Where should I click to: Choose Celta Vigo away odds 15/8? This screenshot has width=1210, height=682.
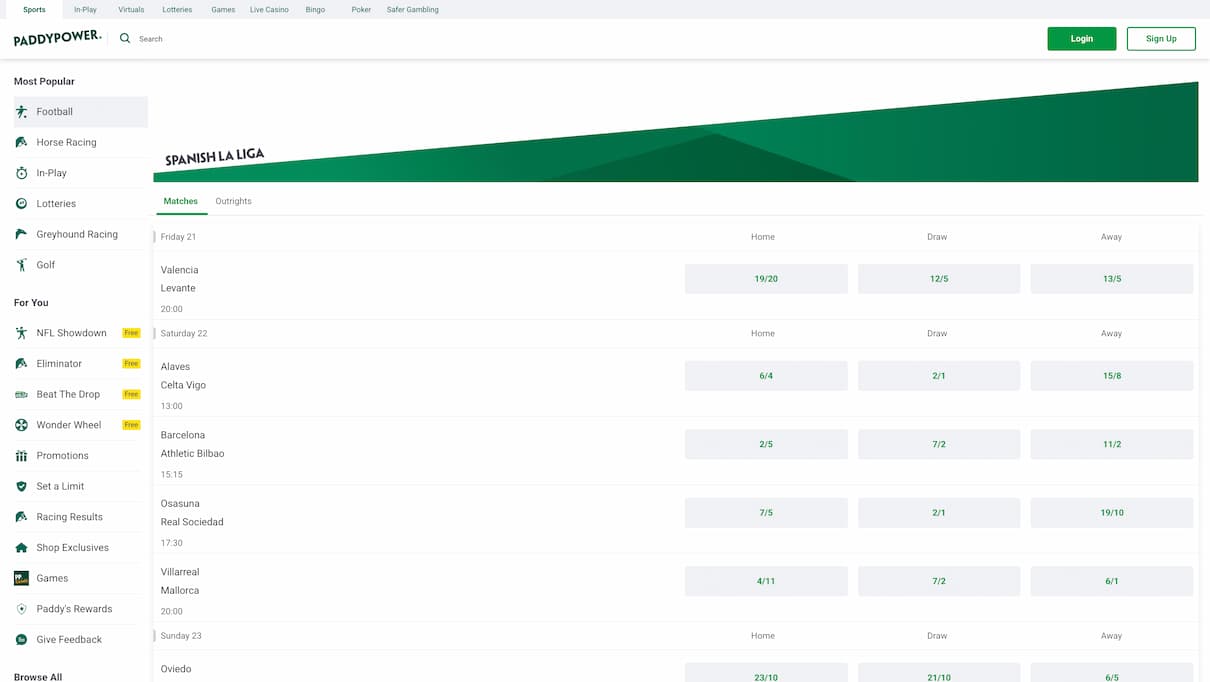1112,376
